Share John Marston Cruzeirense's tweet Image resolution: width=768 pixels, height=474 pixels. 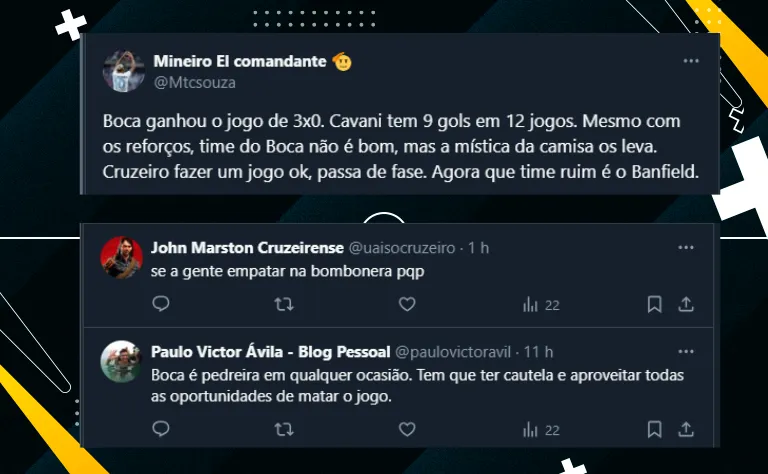686,304
